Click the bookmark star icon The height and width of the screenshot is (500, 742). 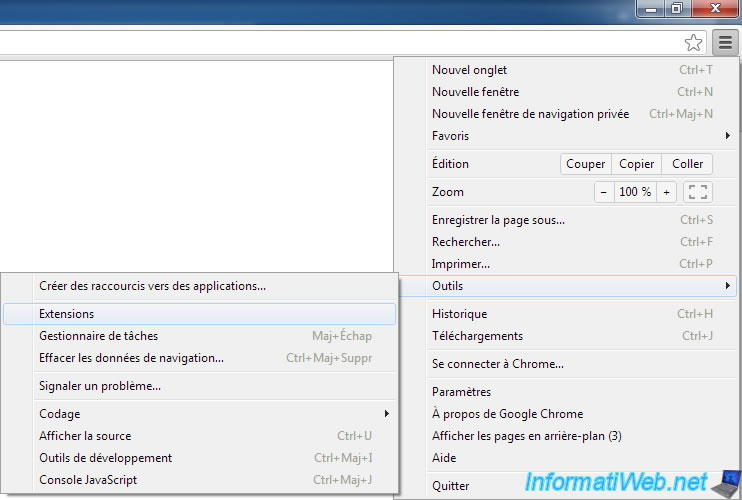point(693,42)
